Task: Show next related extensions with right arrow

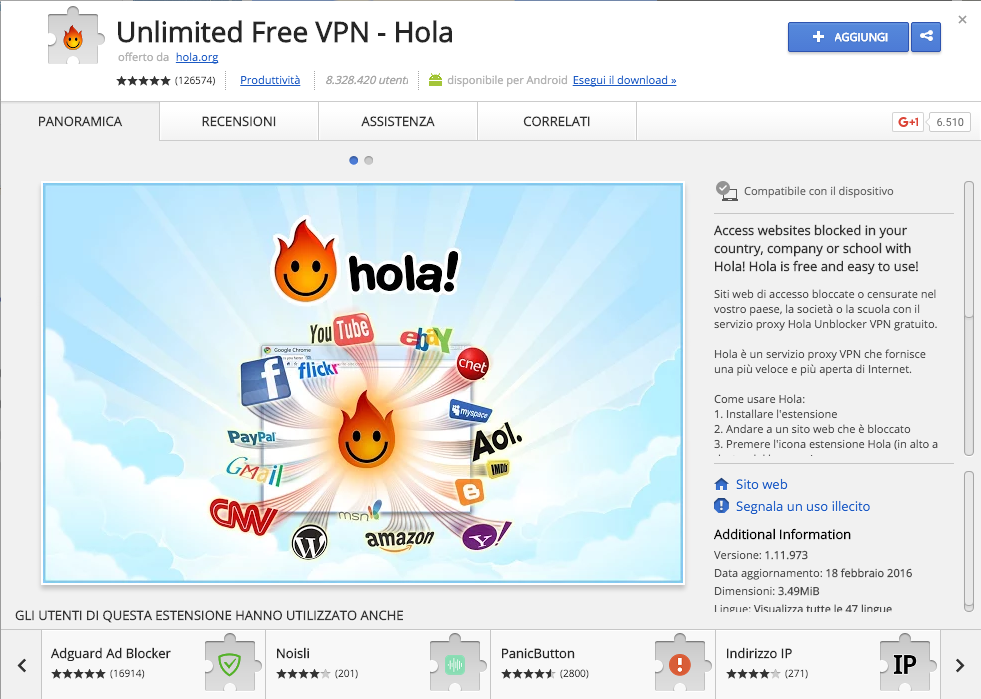Action: click(x=960, y=665)
